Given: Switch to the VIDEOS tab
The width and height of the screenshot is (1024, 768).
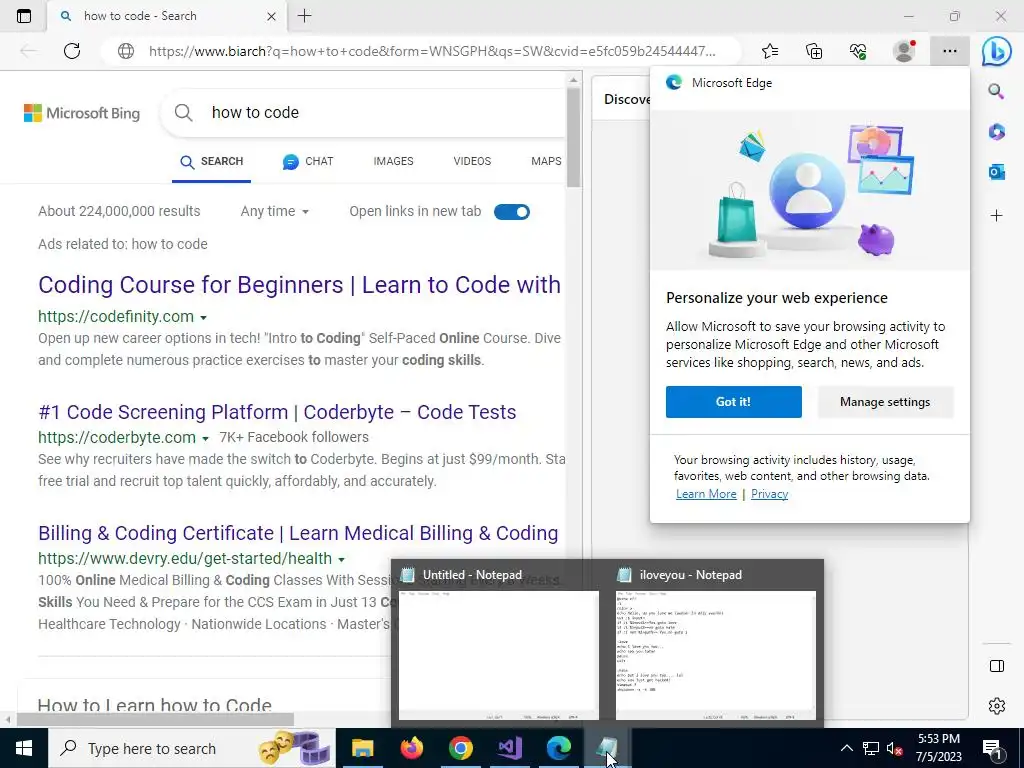Looking at the screenshot, I should (472, 161).
